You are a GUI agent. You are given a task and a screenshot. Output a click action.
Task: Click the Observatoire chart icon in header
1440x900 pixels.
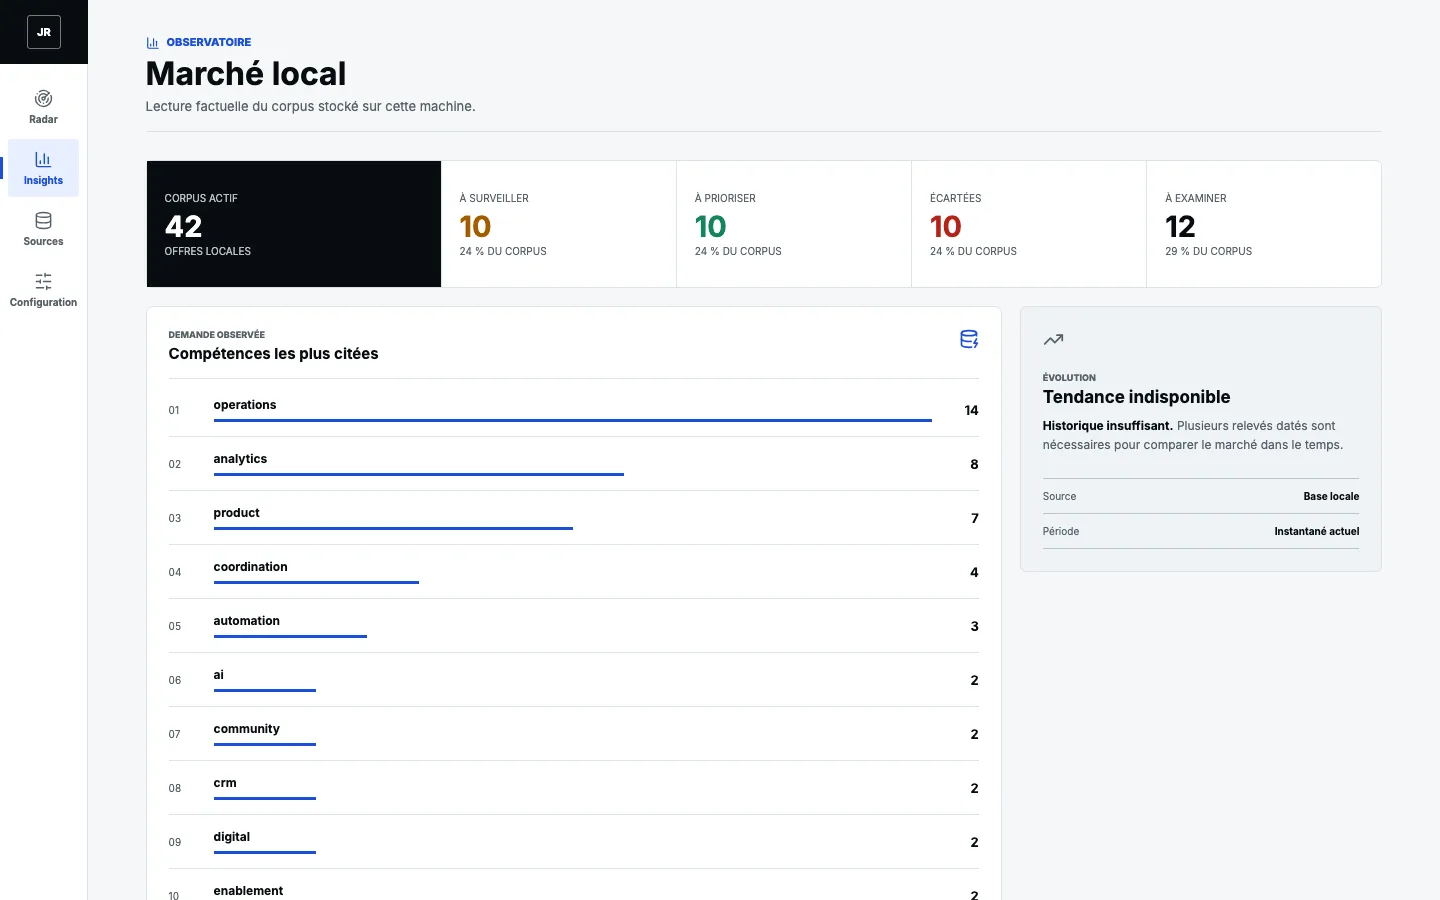tap(153, 43)
